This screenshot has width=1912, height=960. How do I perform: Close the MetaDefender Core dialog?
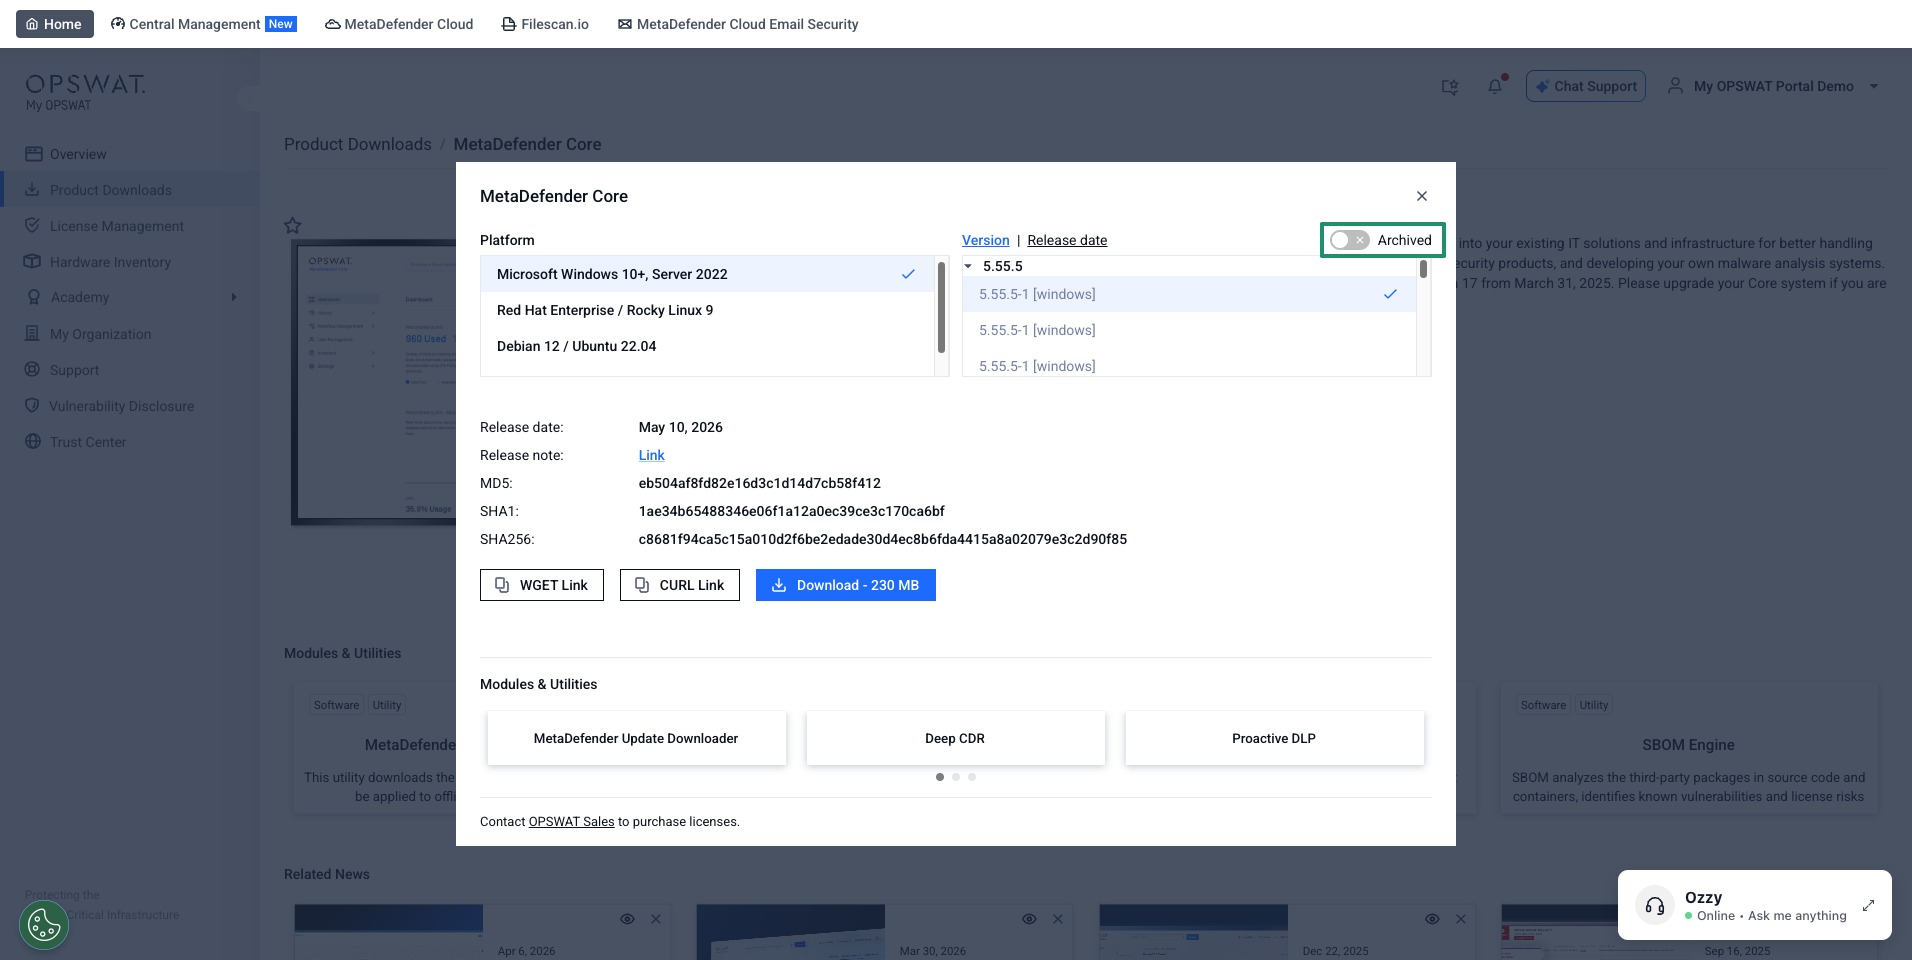1422,196
